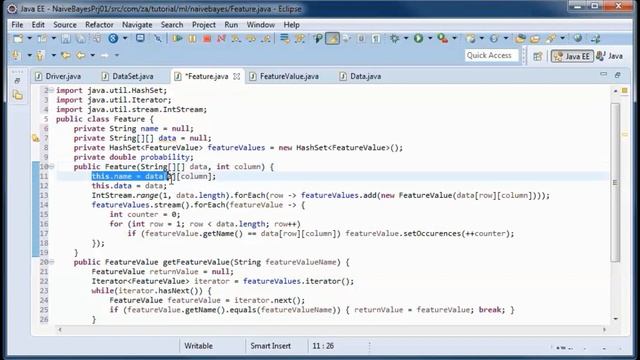This screenshot has height=360, width=640.
Task: Open the Project menu
Action: point(204,25)
